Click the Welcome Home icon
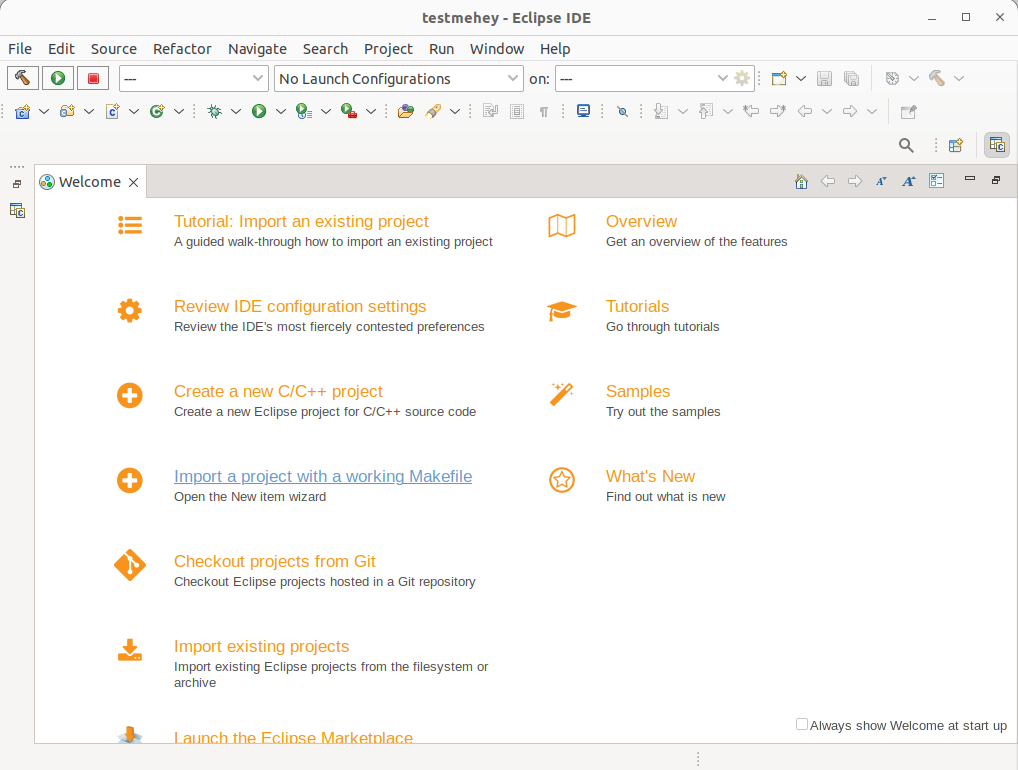The height and width of the screenshot is (770, 1018). tap(801, 181)
